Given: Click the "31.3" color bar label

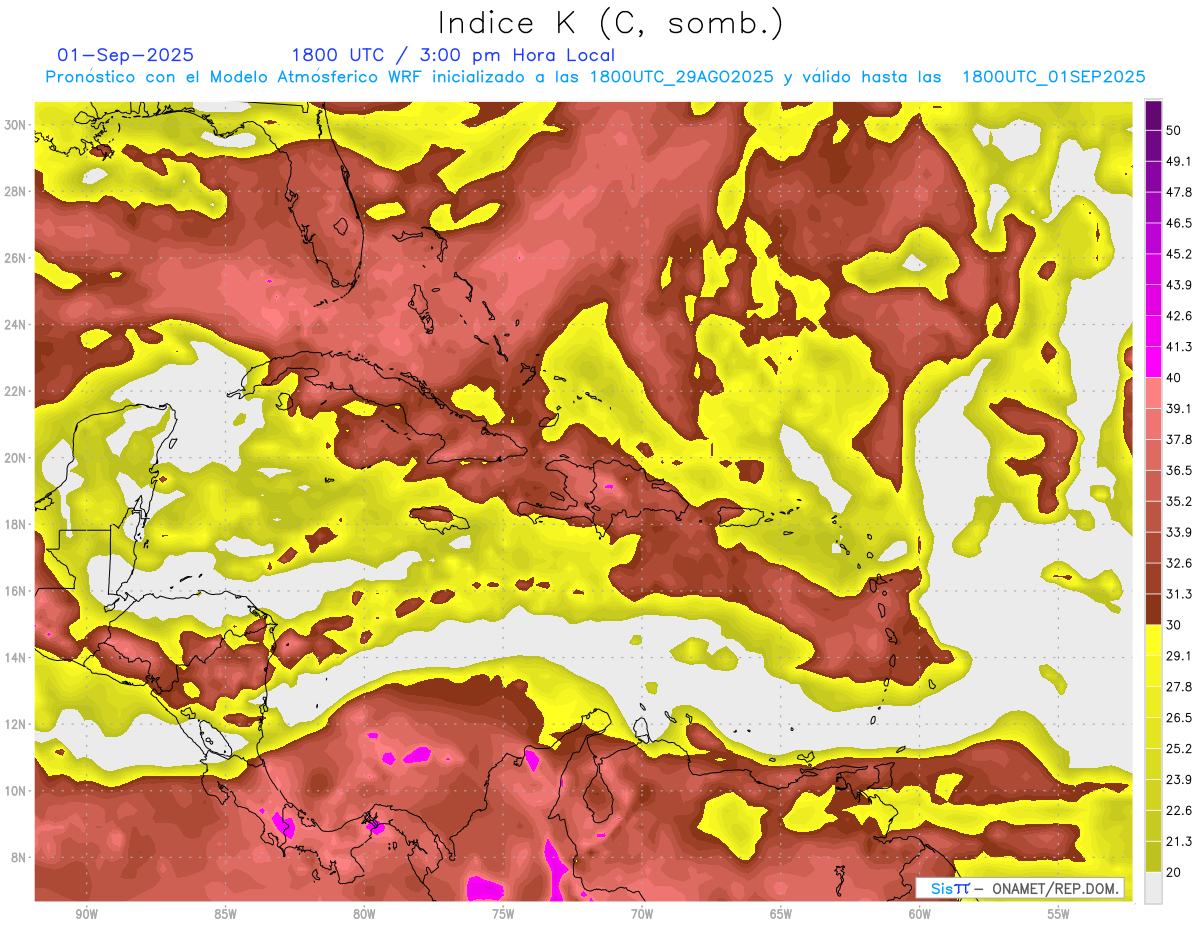Looking at the screenshot, I should pyautogui.click(x=1178, y=594).
